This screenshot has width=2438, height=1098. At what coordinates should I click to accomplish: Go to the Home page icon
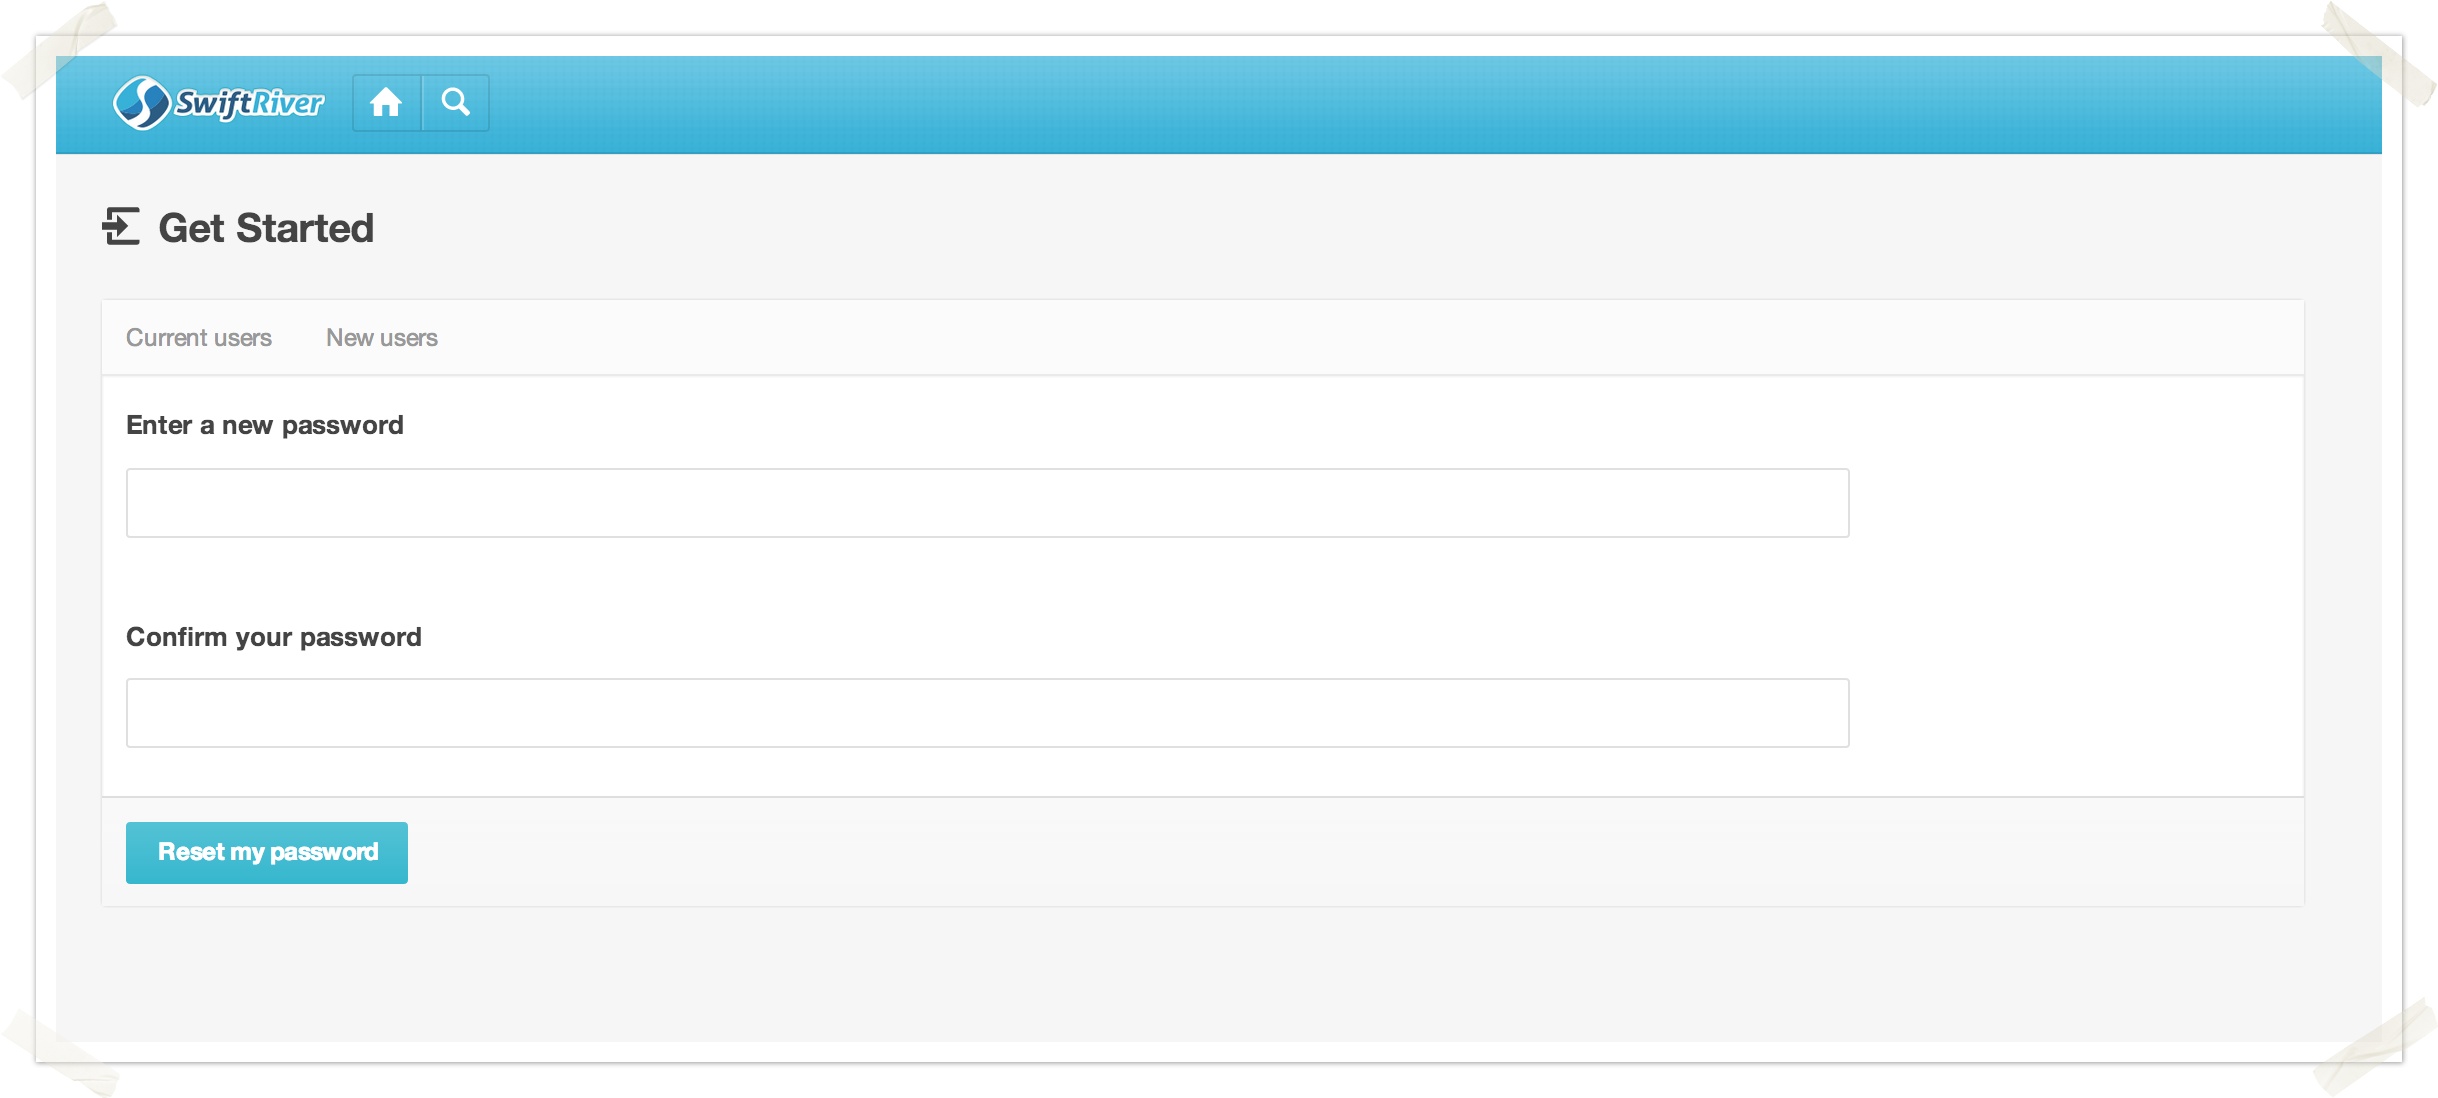[386, 102]
